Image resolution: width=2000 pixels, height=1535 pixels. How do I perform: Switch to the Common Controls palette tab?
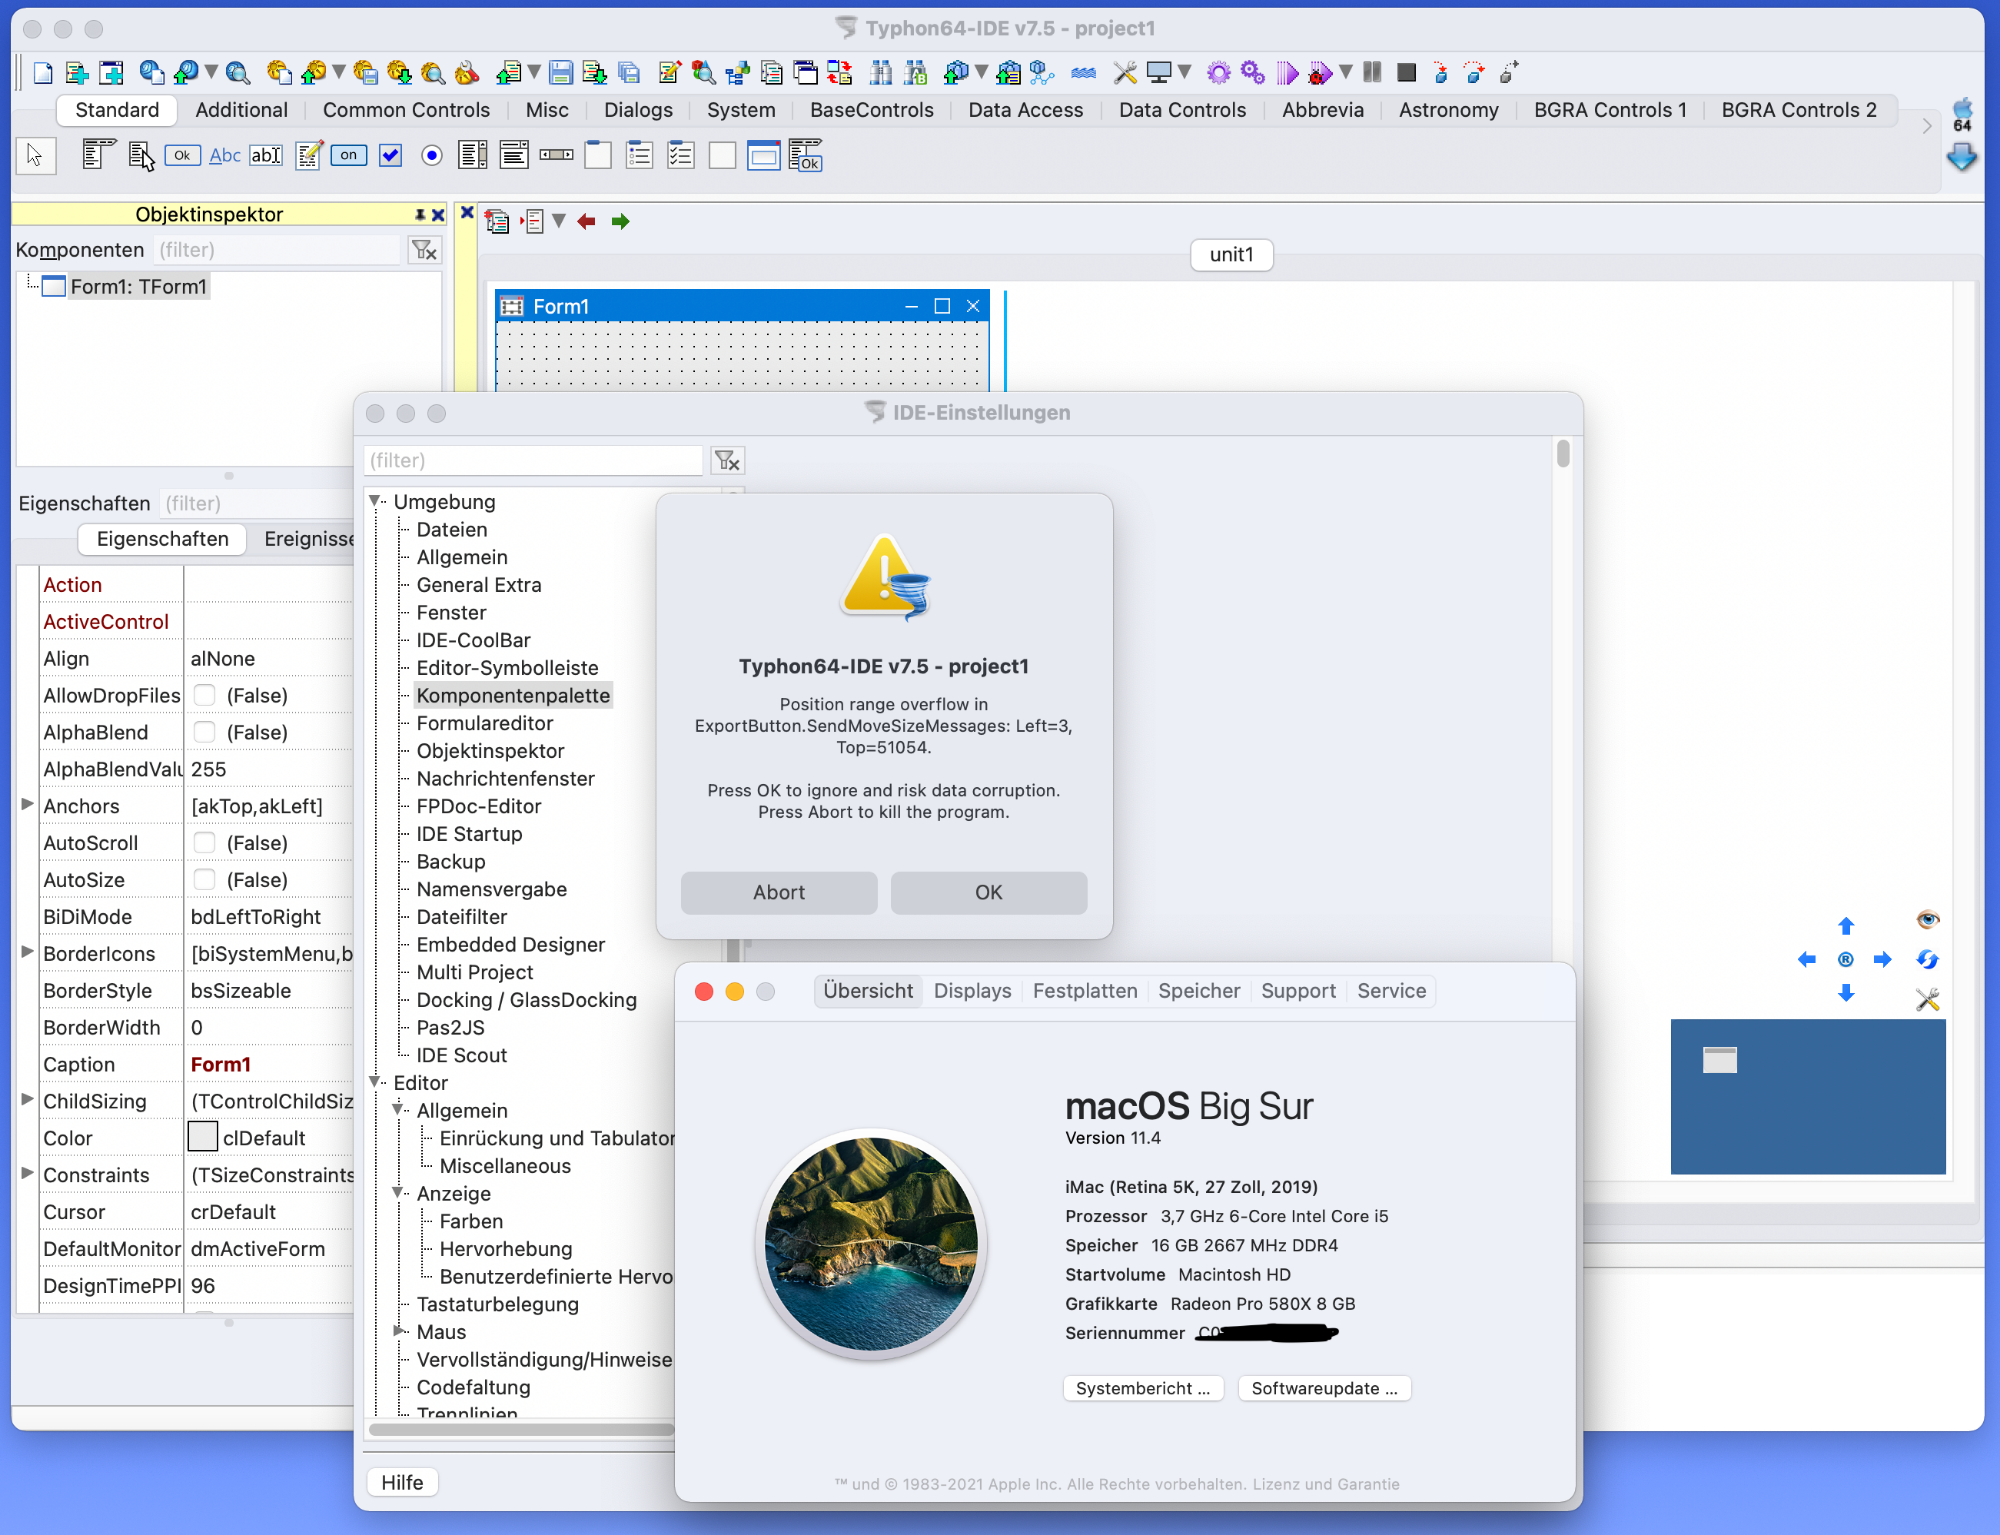coord(406,110)
